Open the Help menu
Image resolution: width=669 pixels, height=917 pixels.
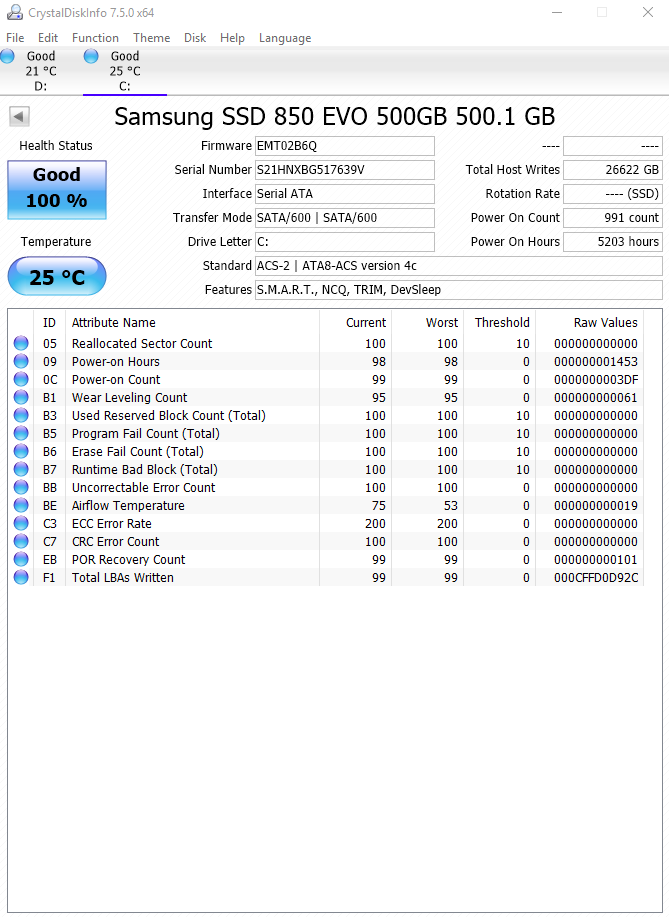[232, 38]
